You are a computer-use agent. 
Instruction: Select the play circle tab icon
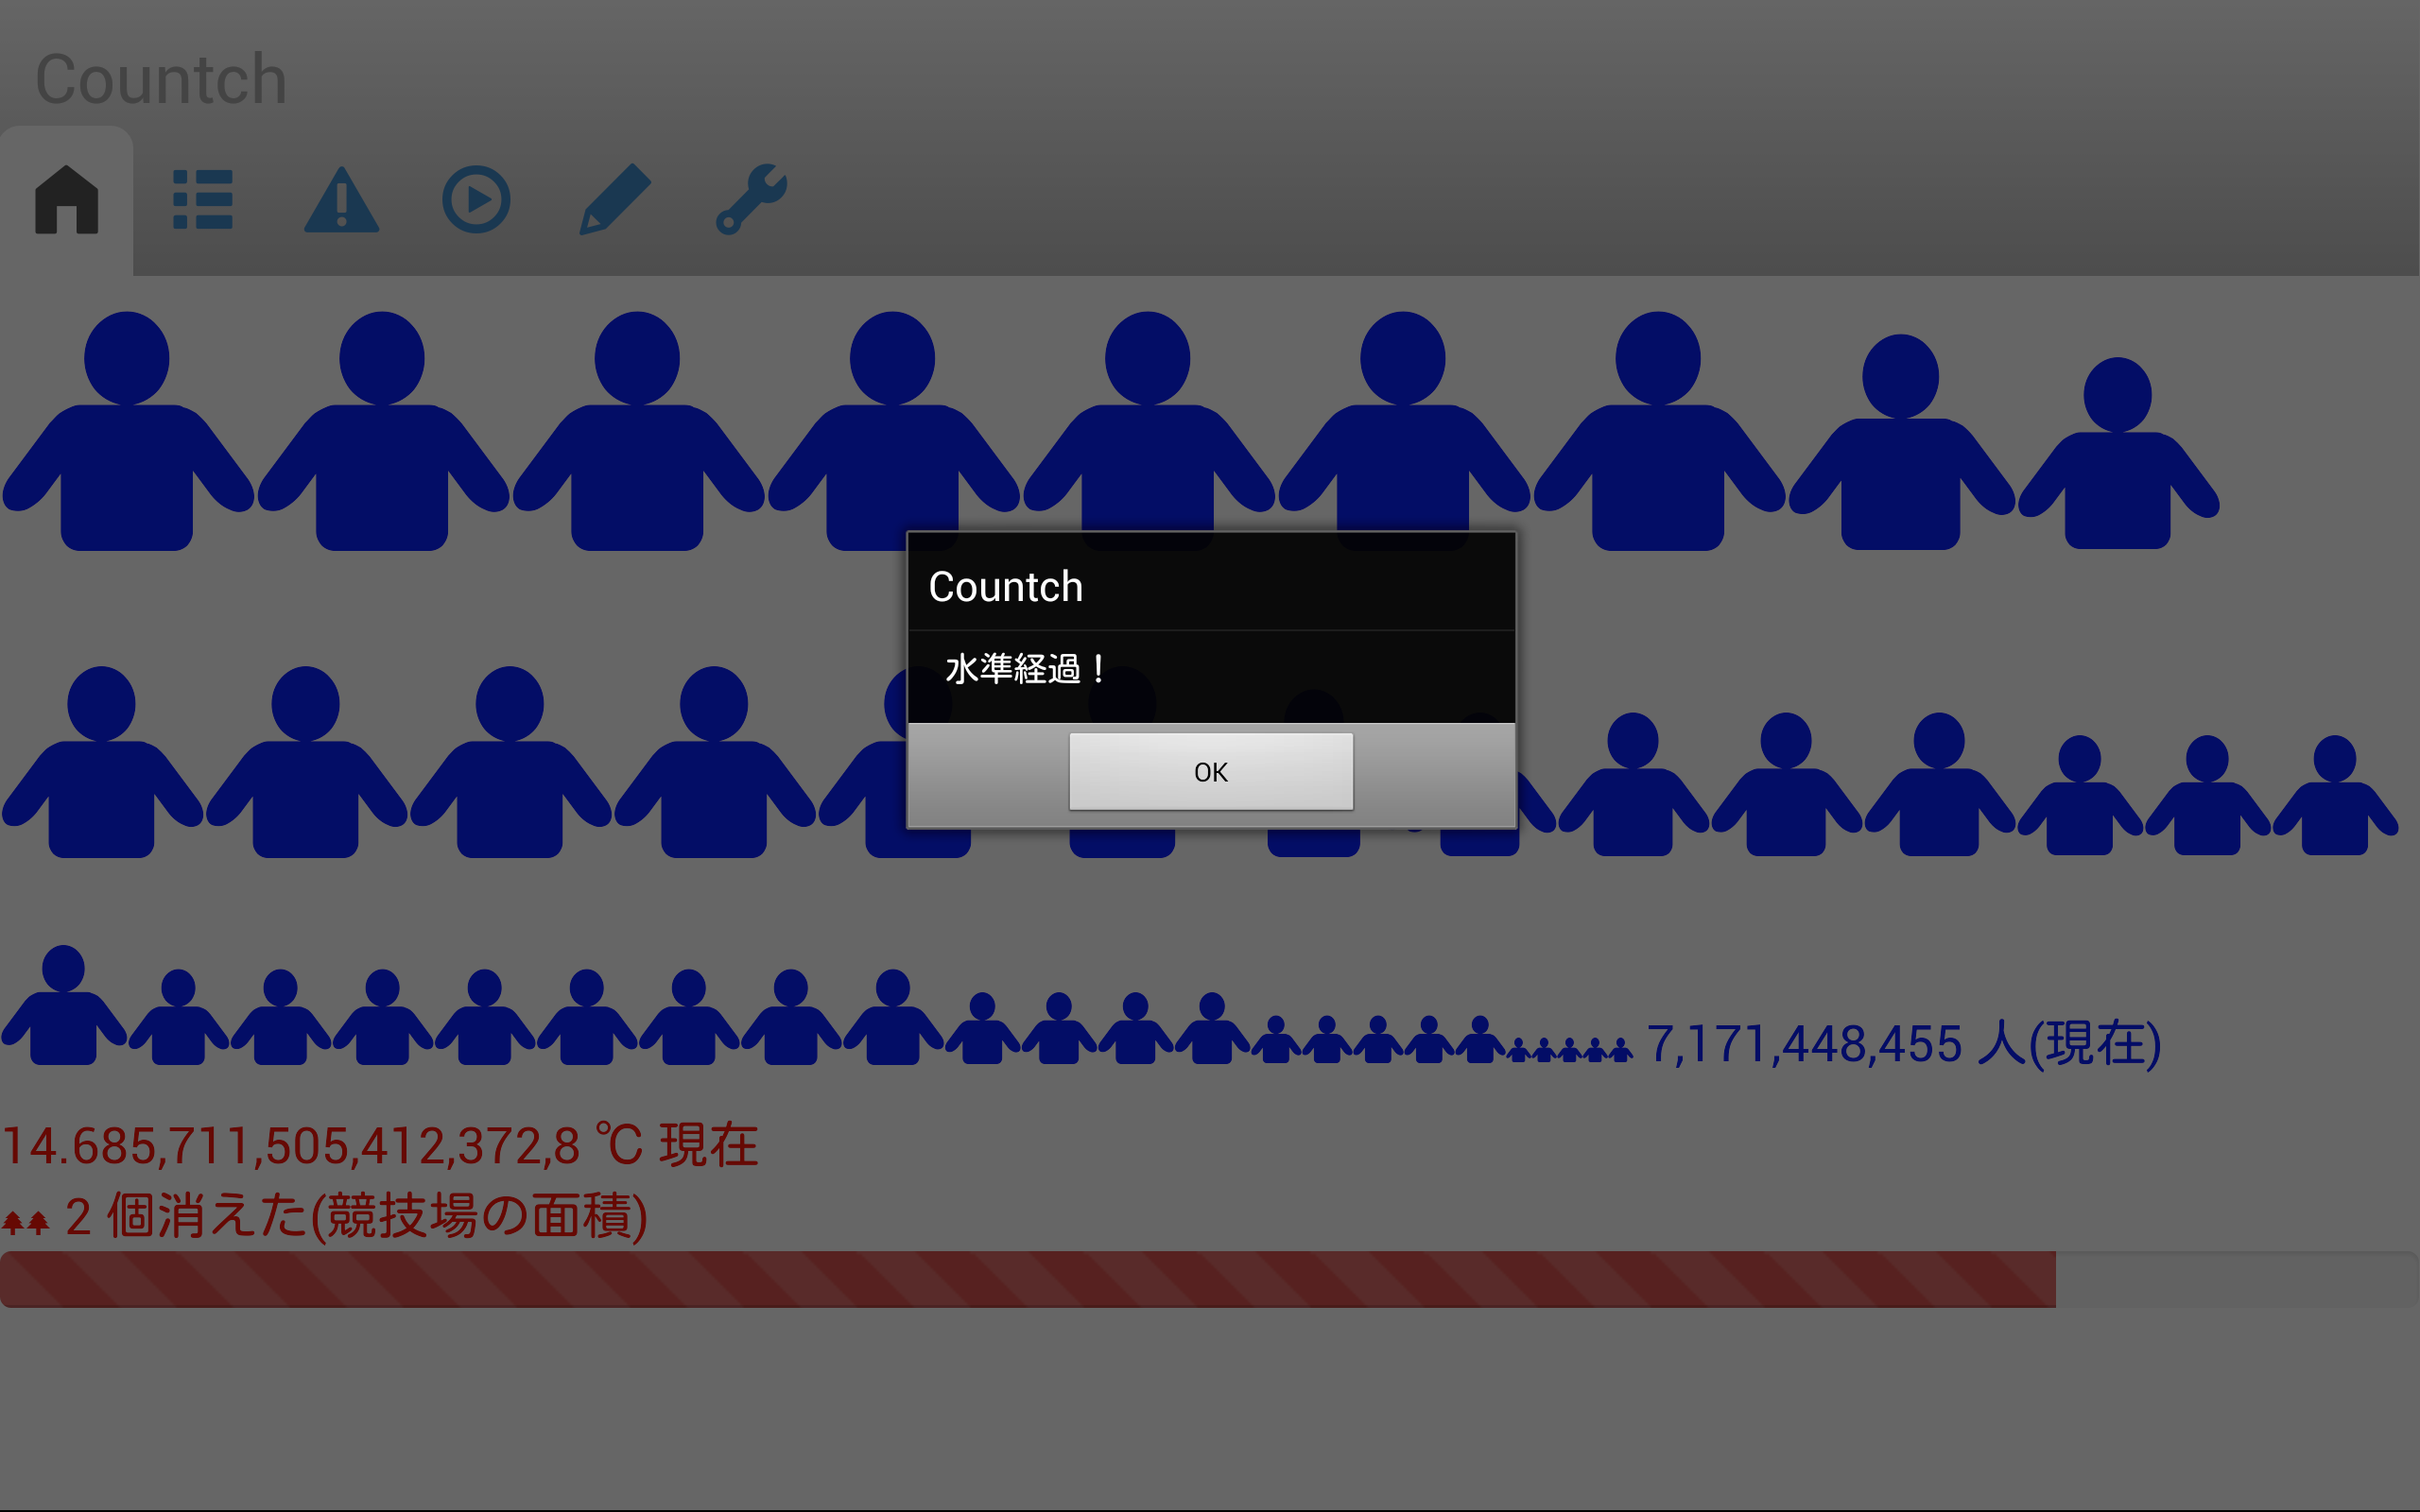click(476, 200)
